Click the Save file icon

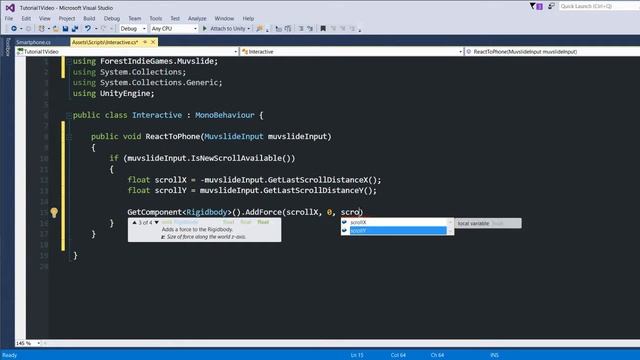[x=65, y=29]
